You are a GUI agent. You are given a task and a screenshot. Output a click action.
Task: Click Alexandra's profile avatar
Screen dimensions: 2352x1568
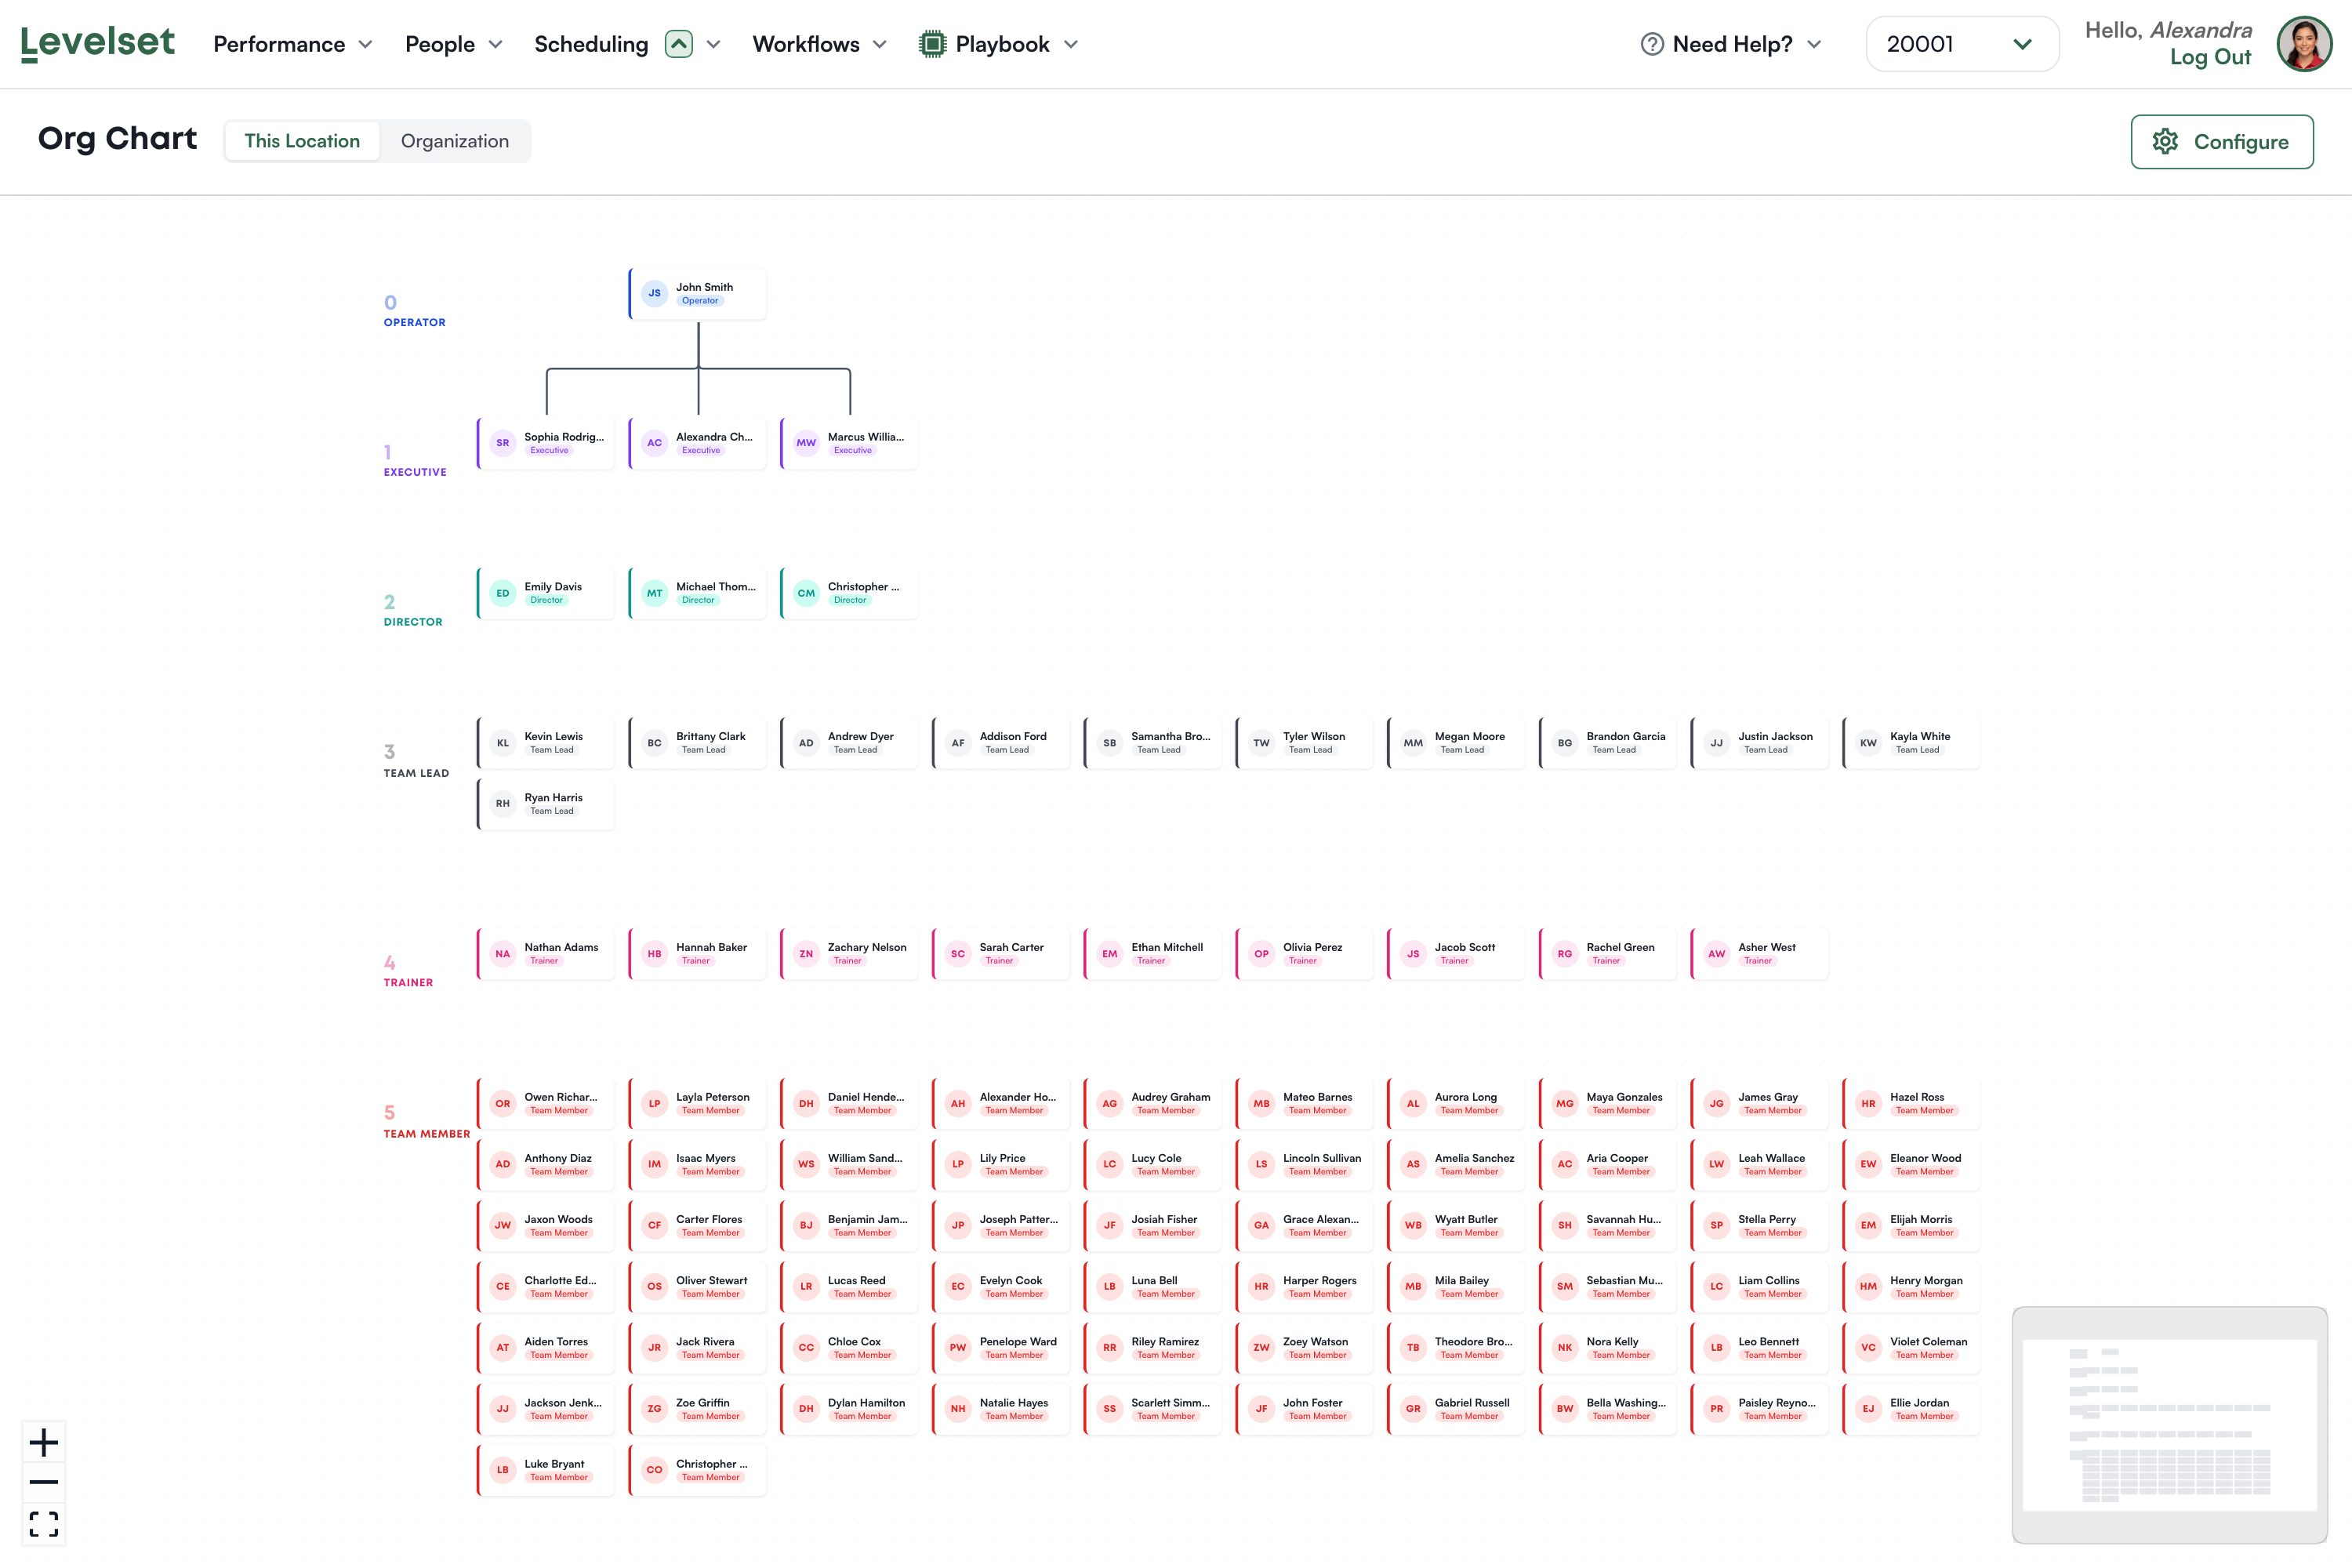pyautogui.click(x=2304, y=43)
